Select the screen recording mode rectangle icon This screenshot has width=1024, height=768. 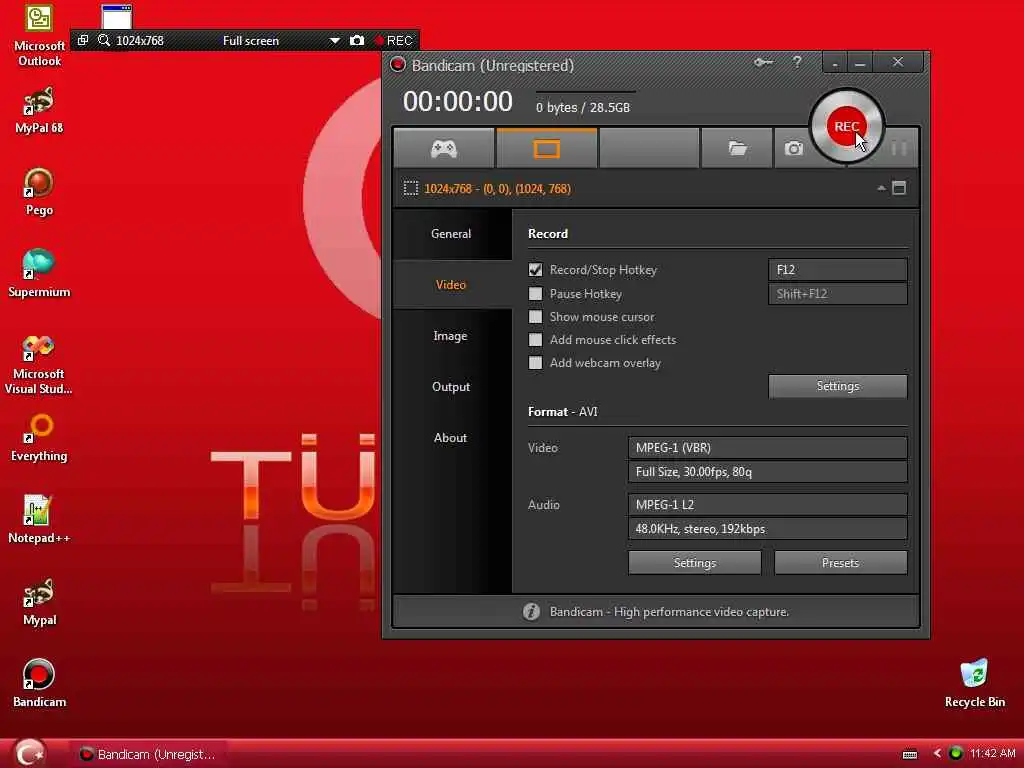pyautogui.click(x=547, y=149)
